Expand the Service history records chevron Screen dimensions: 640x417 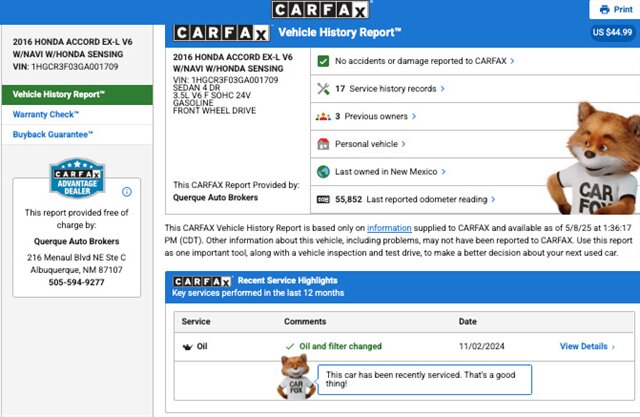coord(442,89)
